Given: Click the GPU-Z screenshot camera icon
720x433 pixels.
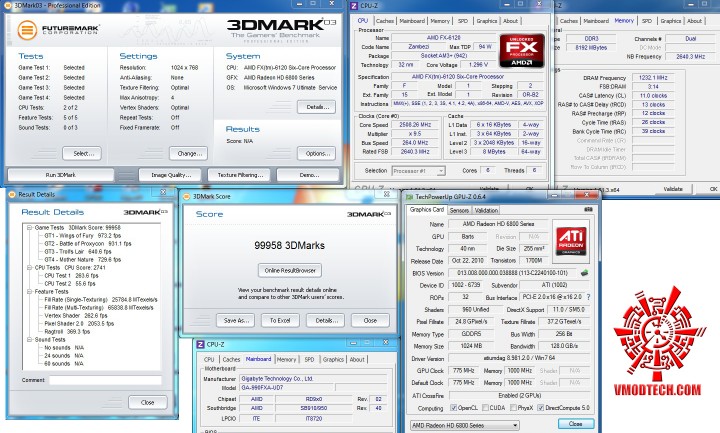Looking at the screenshot, I should click(588, 209).
